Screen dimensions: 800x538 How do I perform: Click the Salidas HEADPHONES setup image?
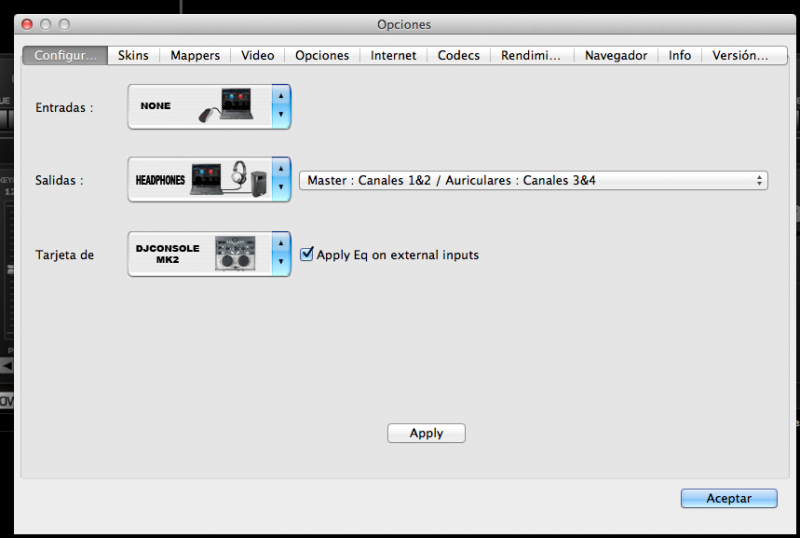tap(230, 179)
